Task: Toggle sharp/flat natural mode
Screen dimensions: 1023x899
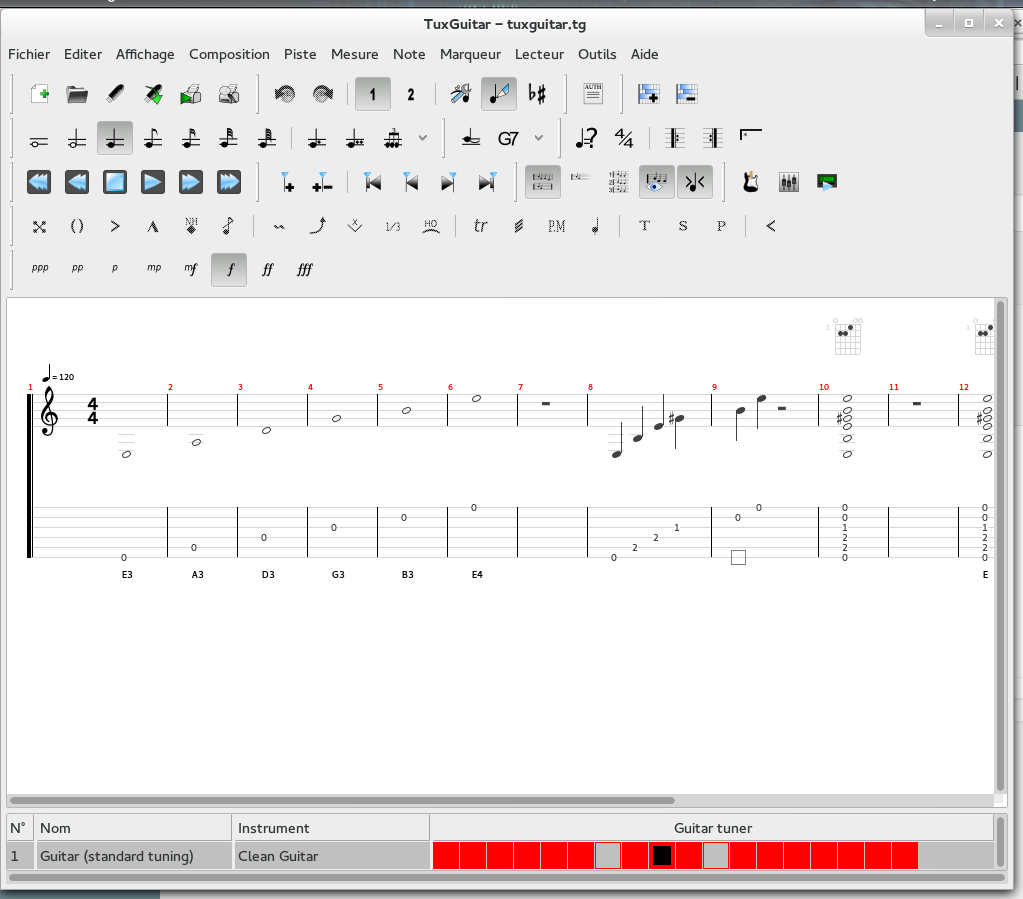Action: 537,94
